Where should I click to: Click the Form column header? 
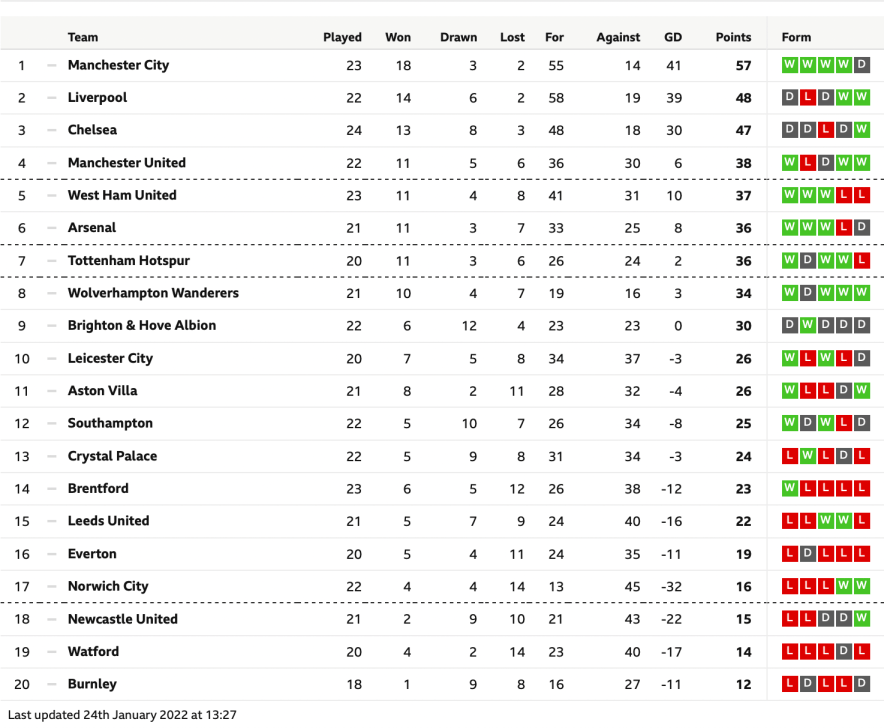point(796,37)
